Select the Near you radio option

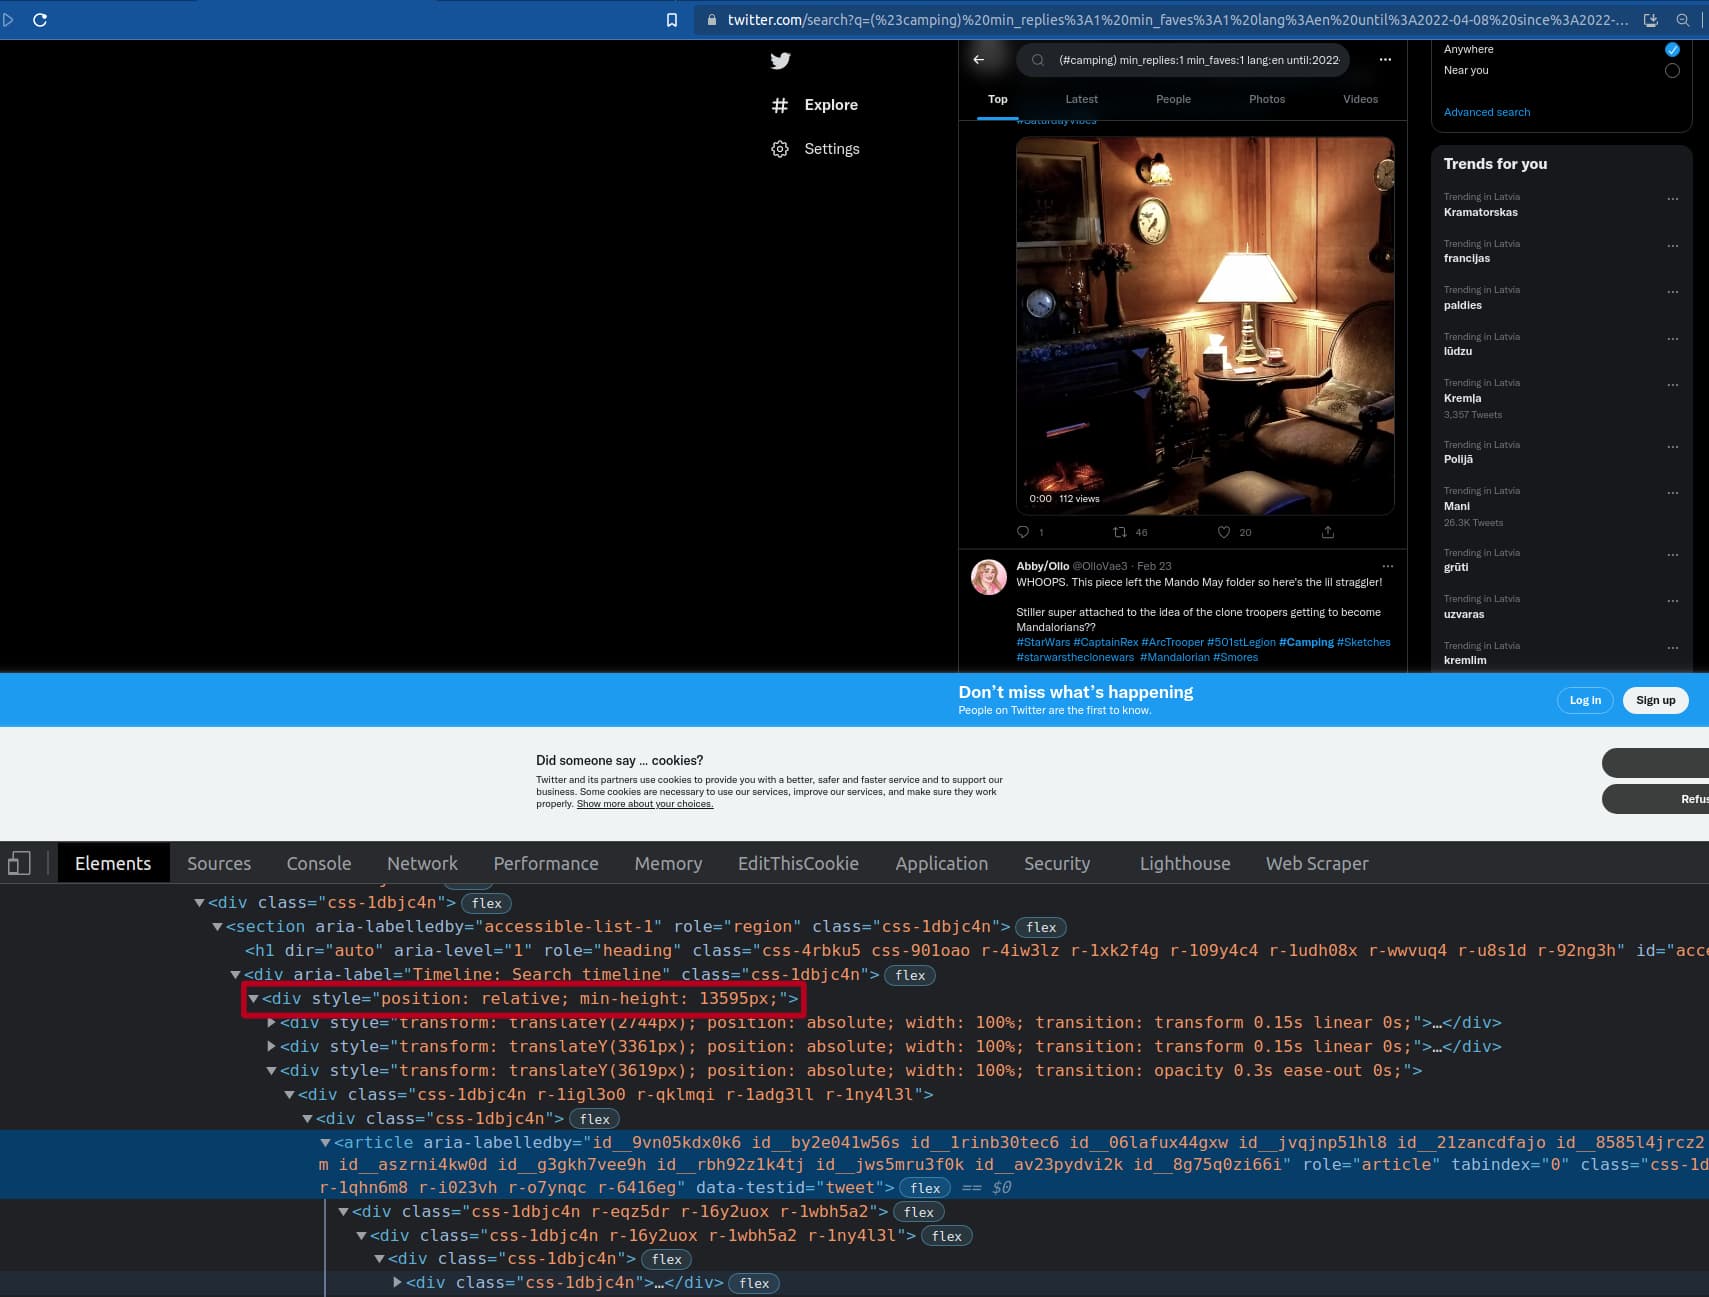click(x=1672, y=71)
